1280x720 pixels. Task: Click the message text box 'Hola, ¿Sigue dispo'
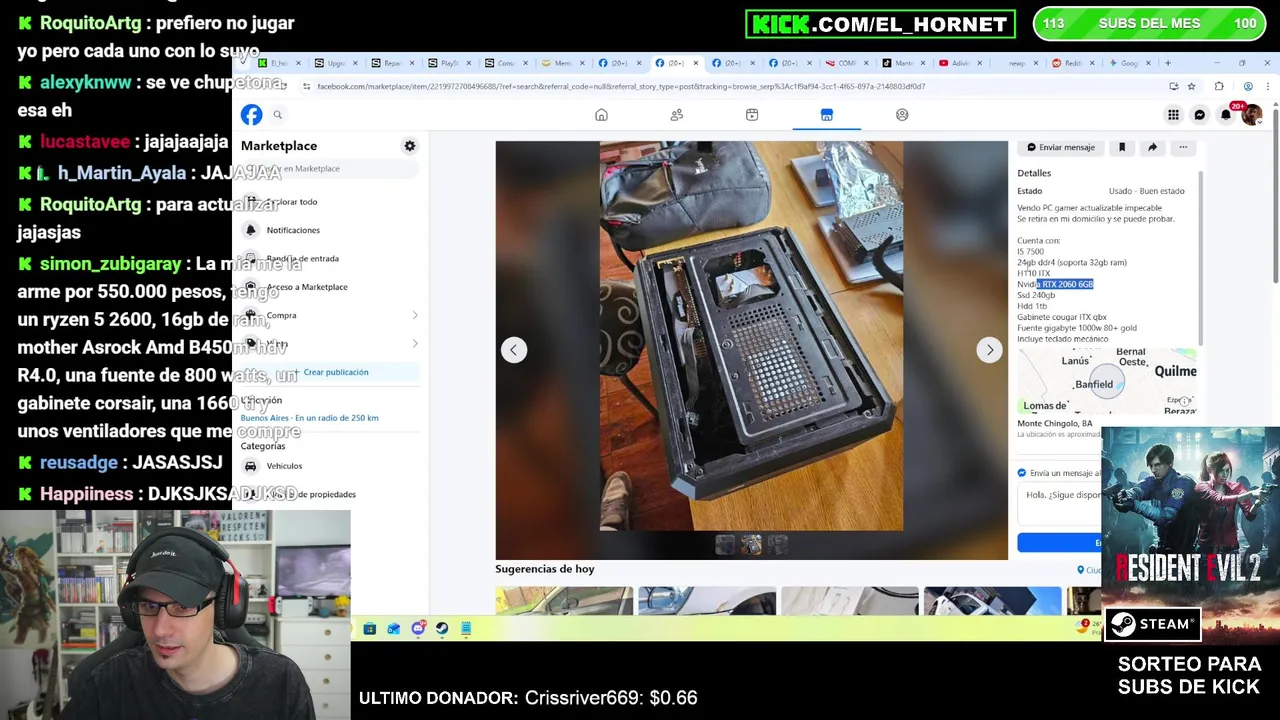[1059, 503]
